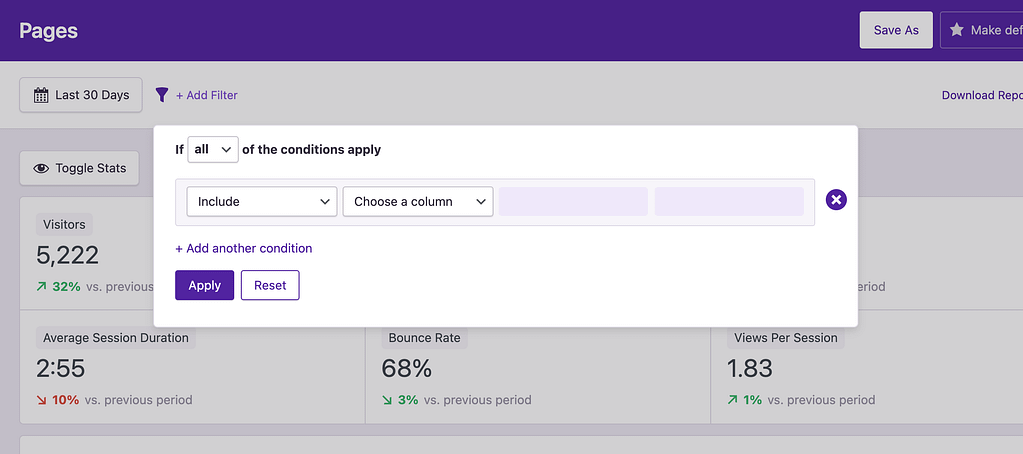
Task: Click the second disabled filter value field
Action: click(x=729, y=201)
